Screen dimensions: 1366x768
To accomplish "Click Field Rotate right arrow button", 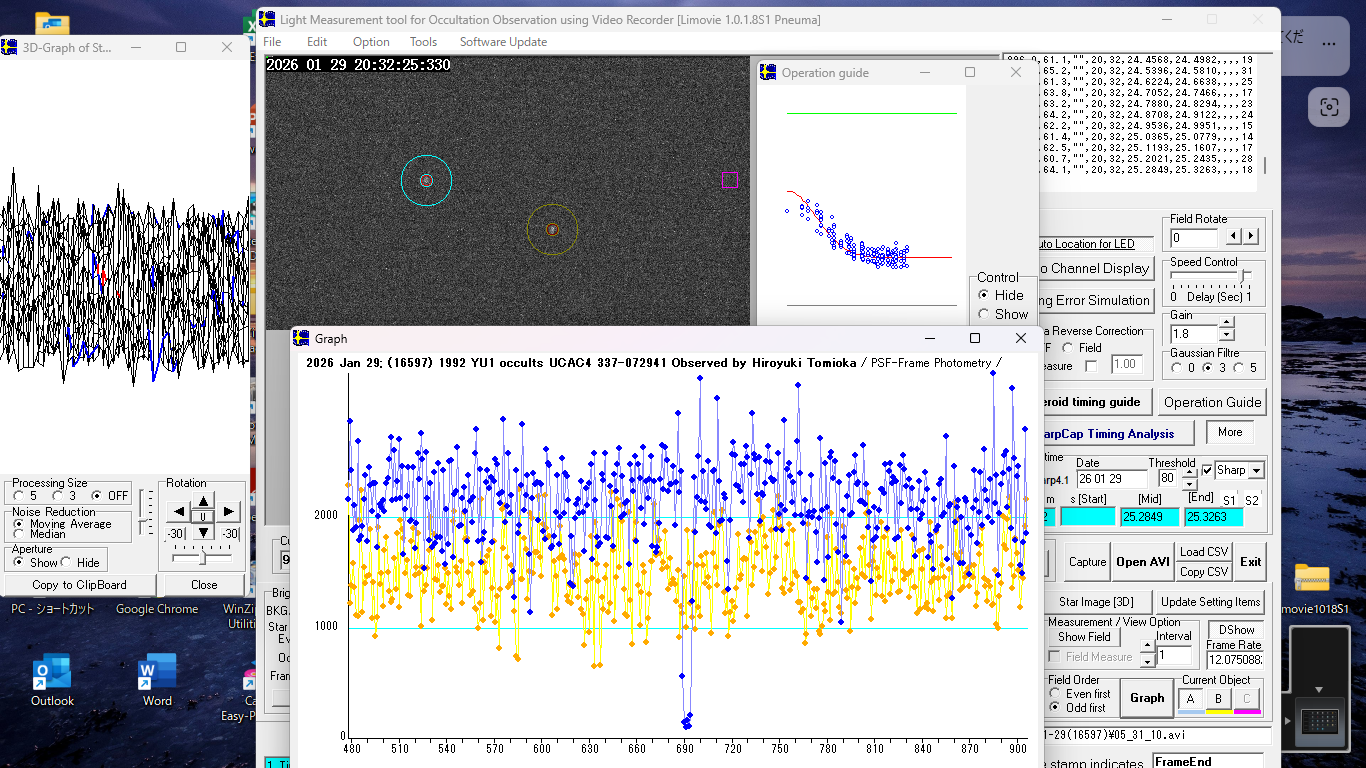I will [x=1250, y=237].
